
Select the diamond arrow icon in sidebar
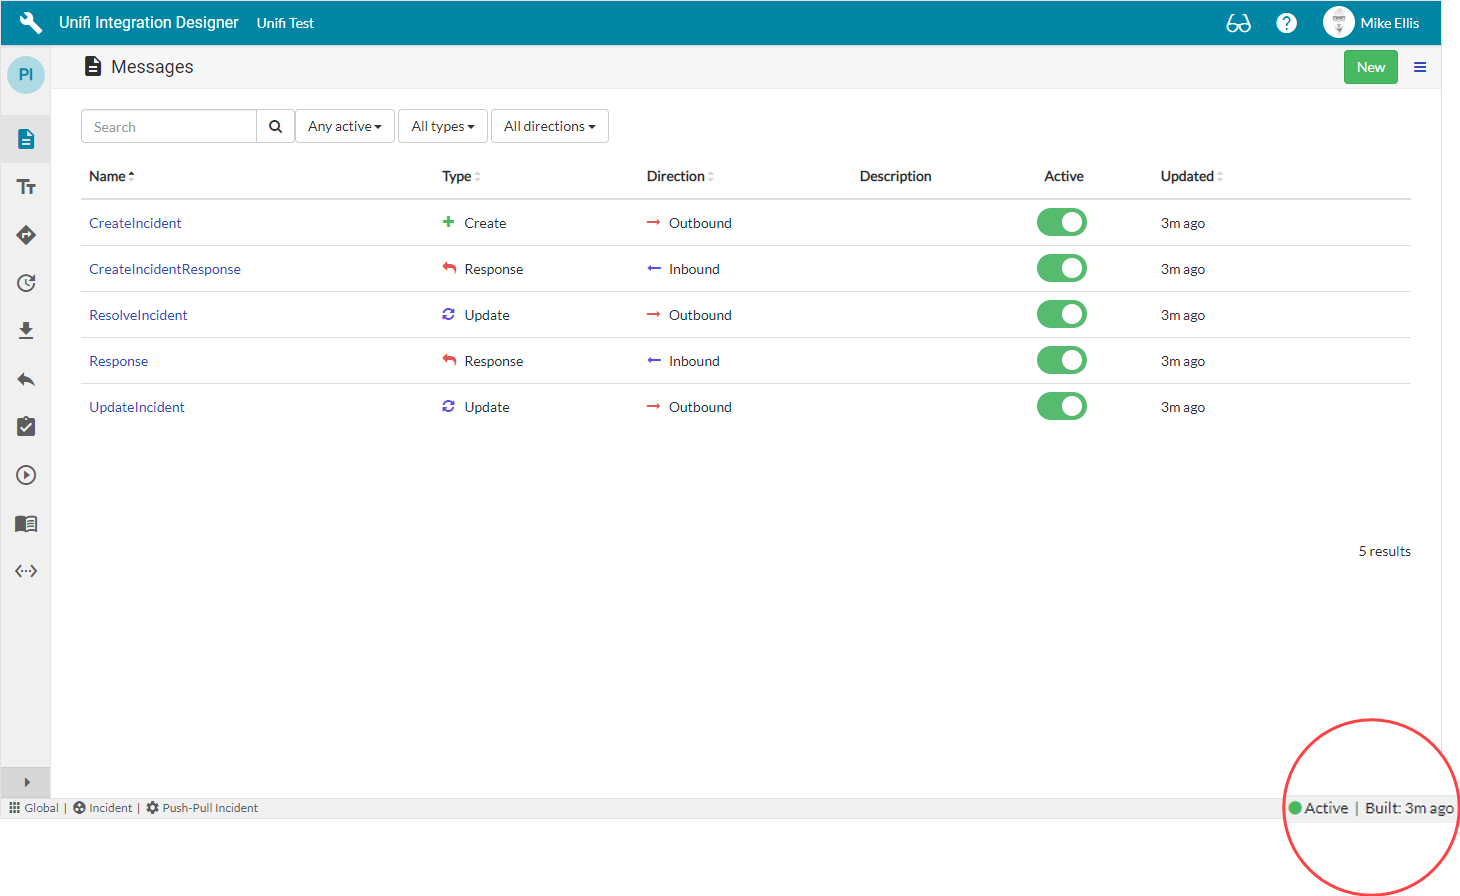(x=26, y=235)
